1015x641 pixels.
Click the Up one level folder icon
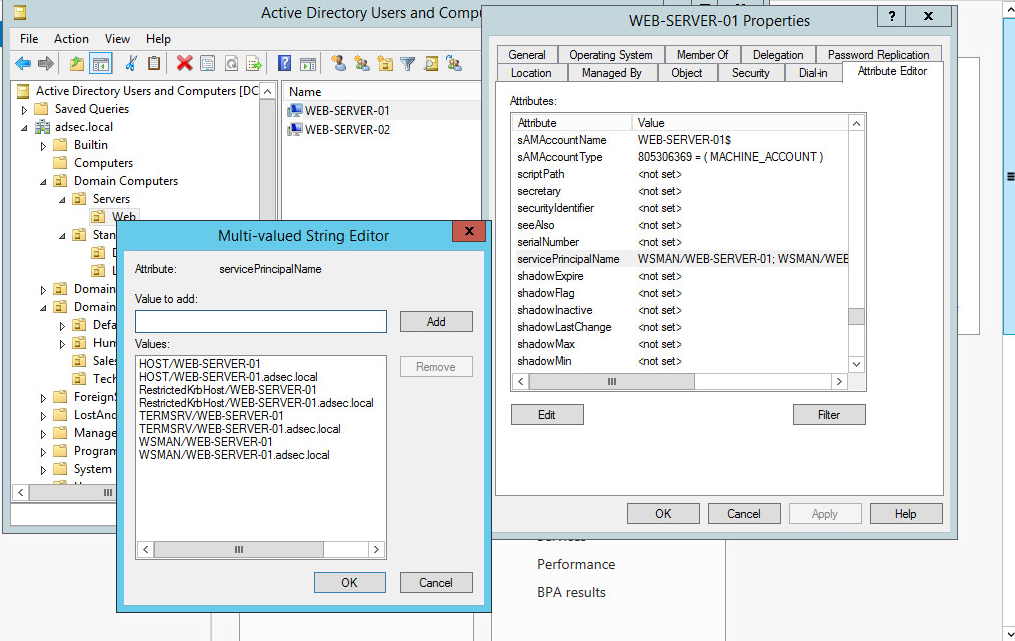77,64
